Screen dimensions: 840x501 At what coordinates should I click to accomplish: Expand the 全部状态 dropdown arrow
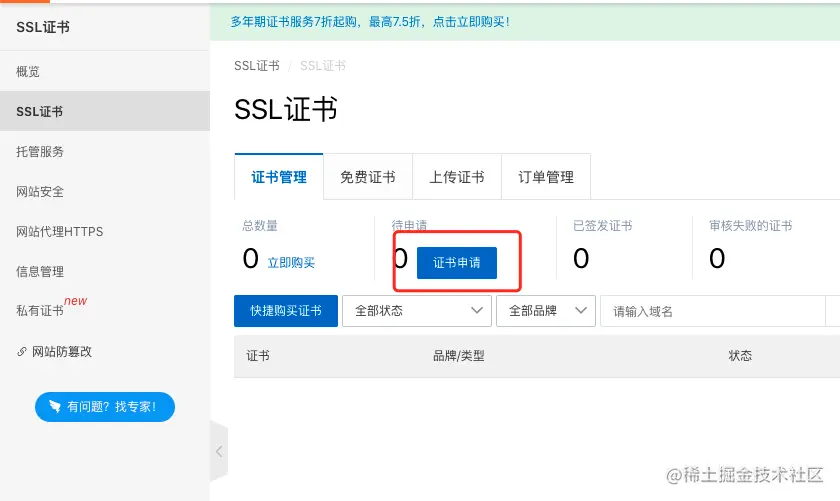click(476, 311)
